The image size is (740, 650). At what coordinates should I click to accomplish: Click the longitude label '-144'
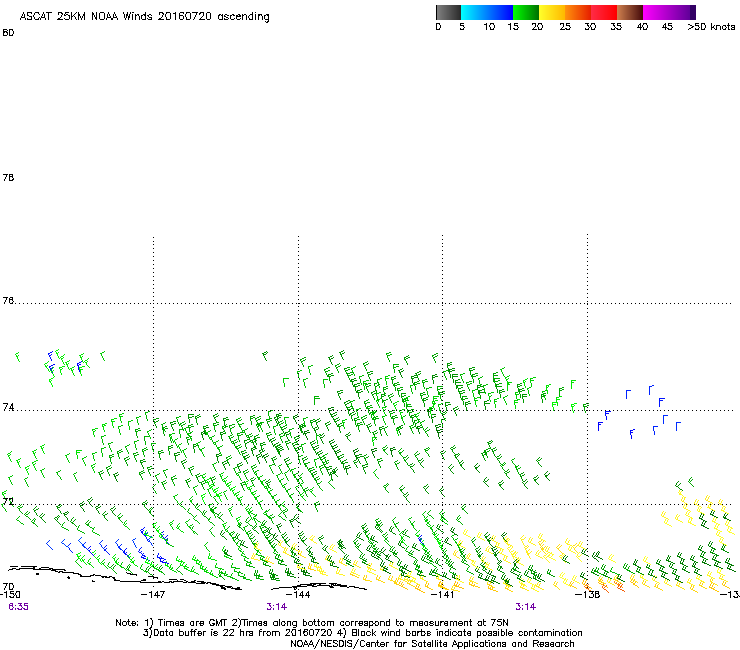coord(298,594)
